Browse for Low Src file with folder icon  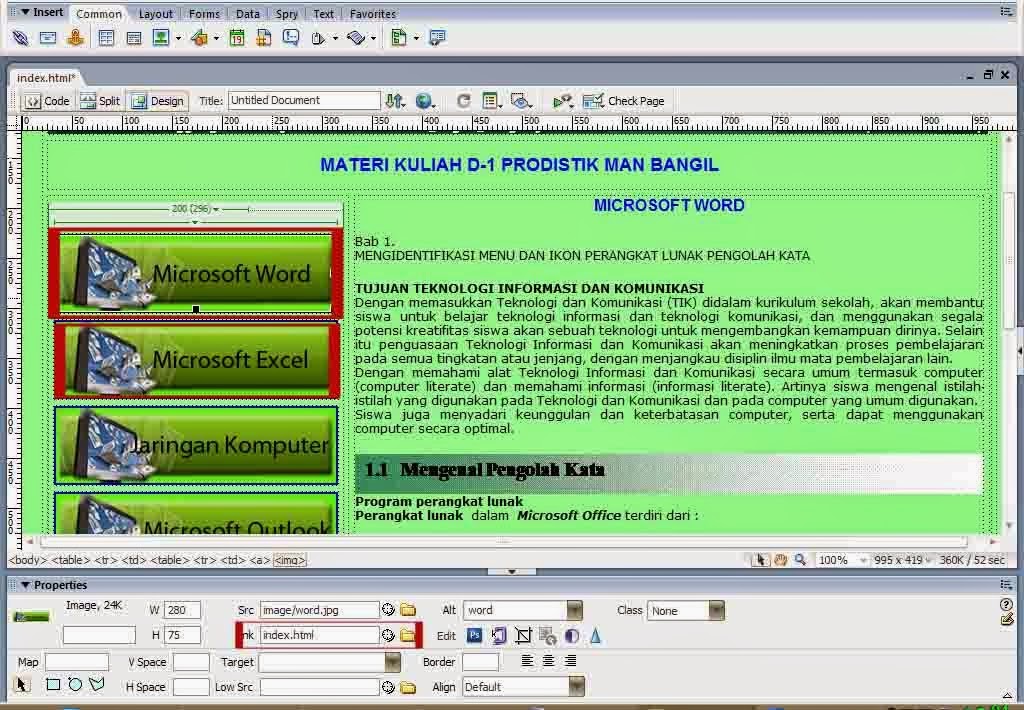(408, 687)
